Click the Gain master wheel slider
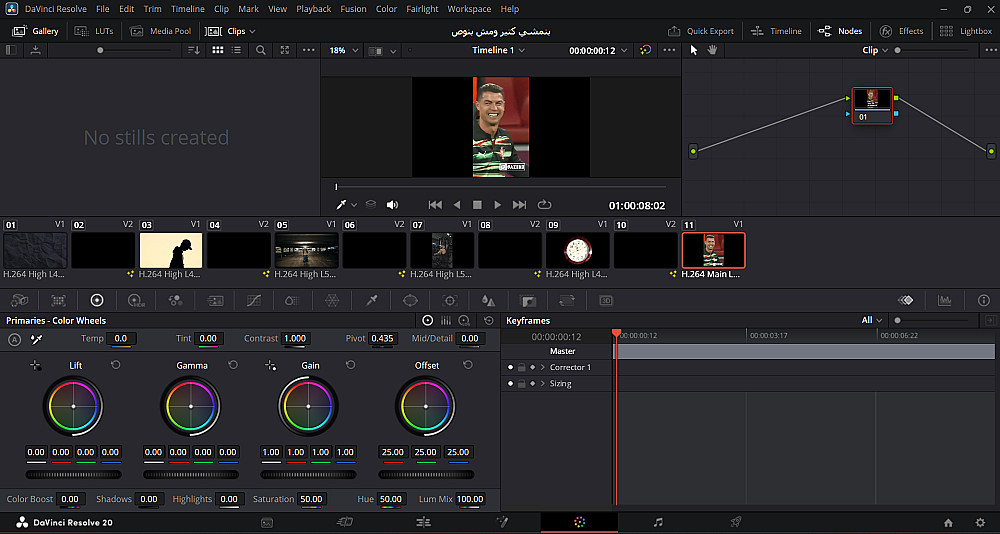This screenshot has width=1000, height=534. click(309, 473)
